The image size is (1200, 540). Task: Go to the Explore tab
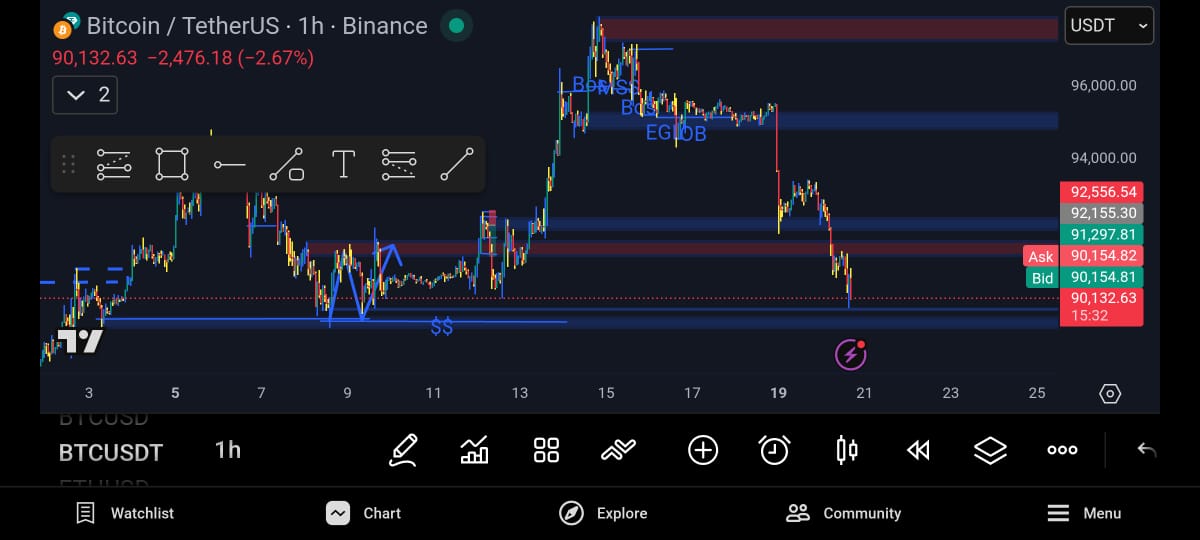603,513
